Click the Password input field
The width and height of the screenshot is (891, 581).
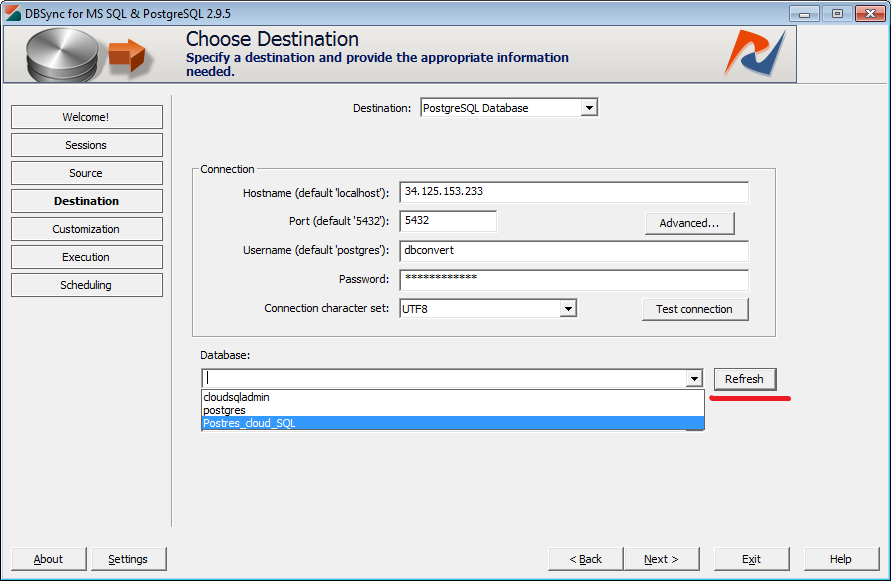(574, 280)
